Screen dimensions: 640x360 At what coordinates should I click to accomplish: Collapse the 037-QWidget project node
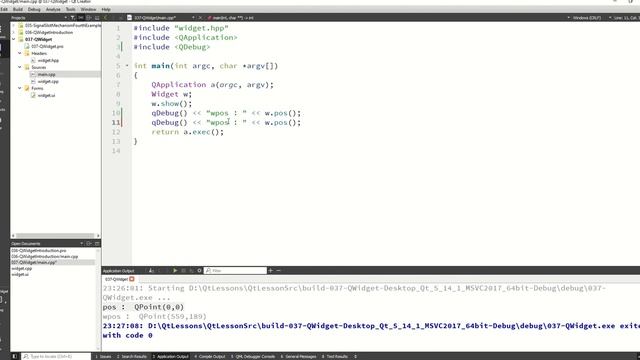click(x=13, y=39)
